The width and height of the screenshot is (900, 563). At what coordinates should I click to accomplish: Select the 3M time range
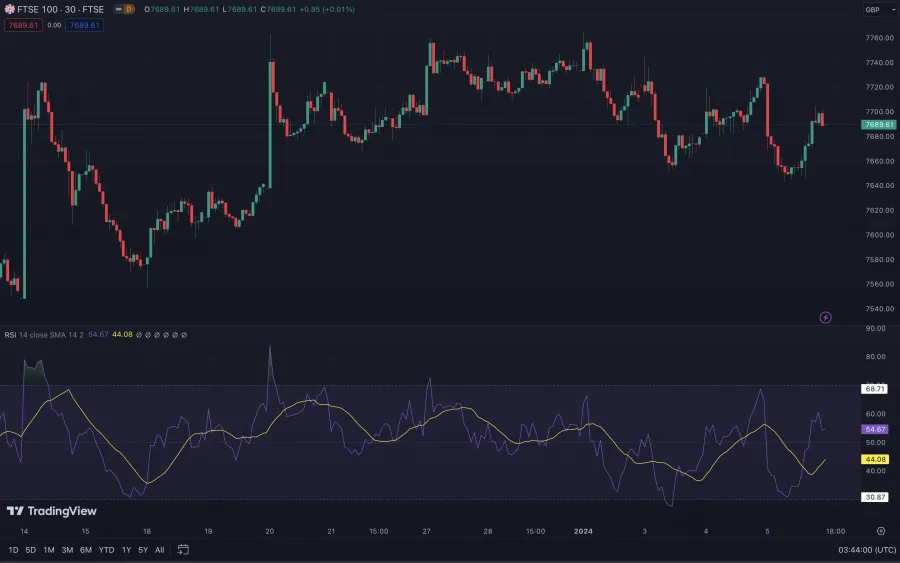pos(67,550)
